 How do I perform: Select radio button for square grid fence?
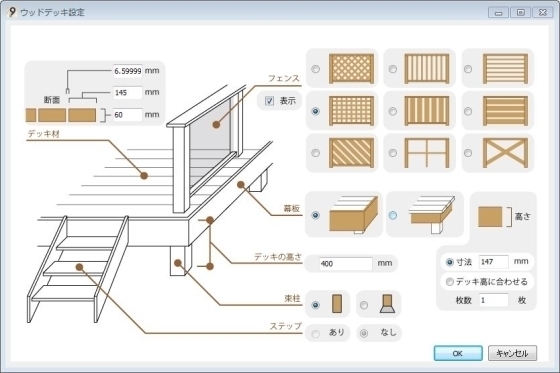tap(315, 111)
